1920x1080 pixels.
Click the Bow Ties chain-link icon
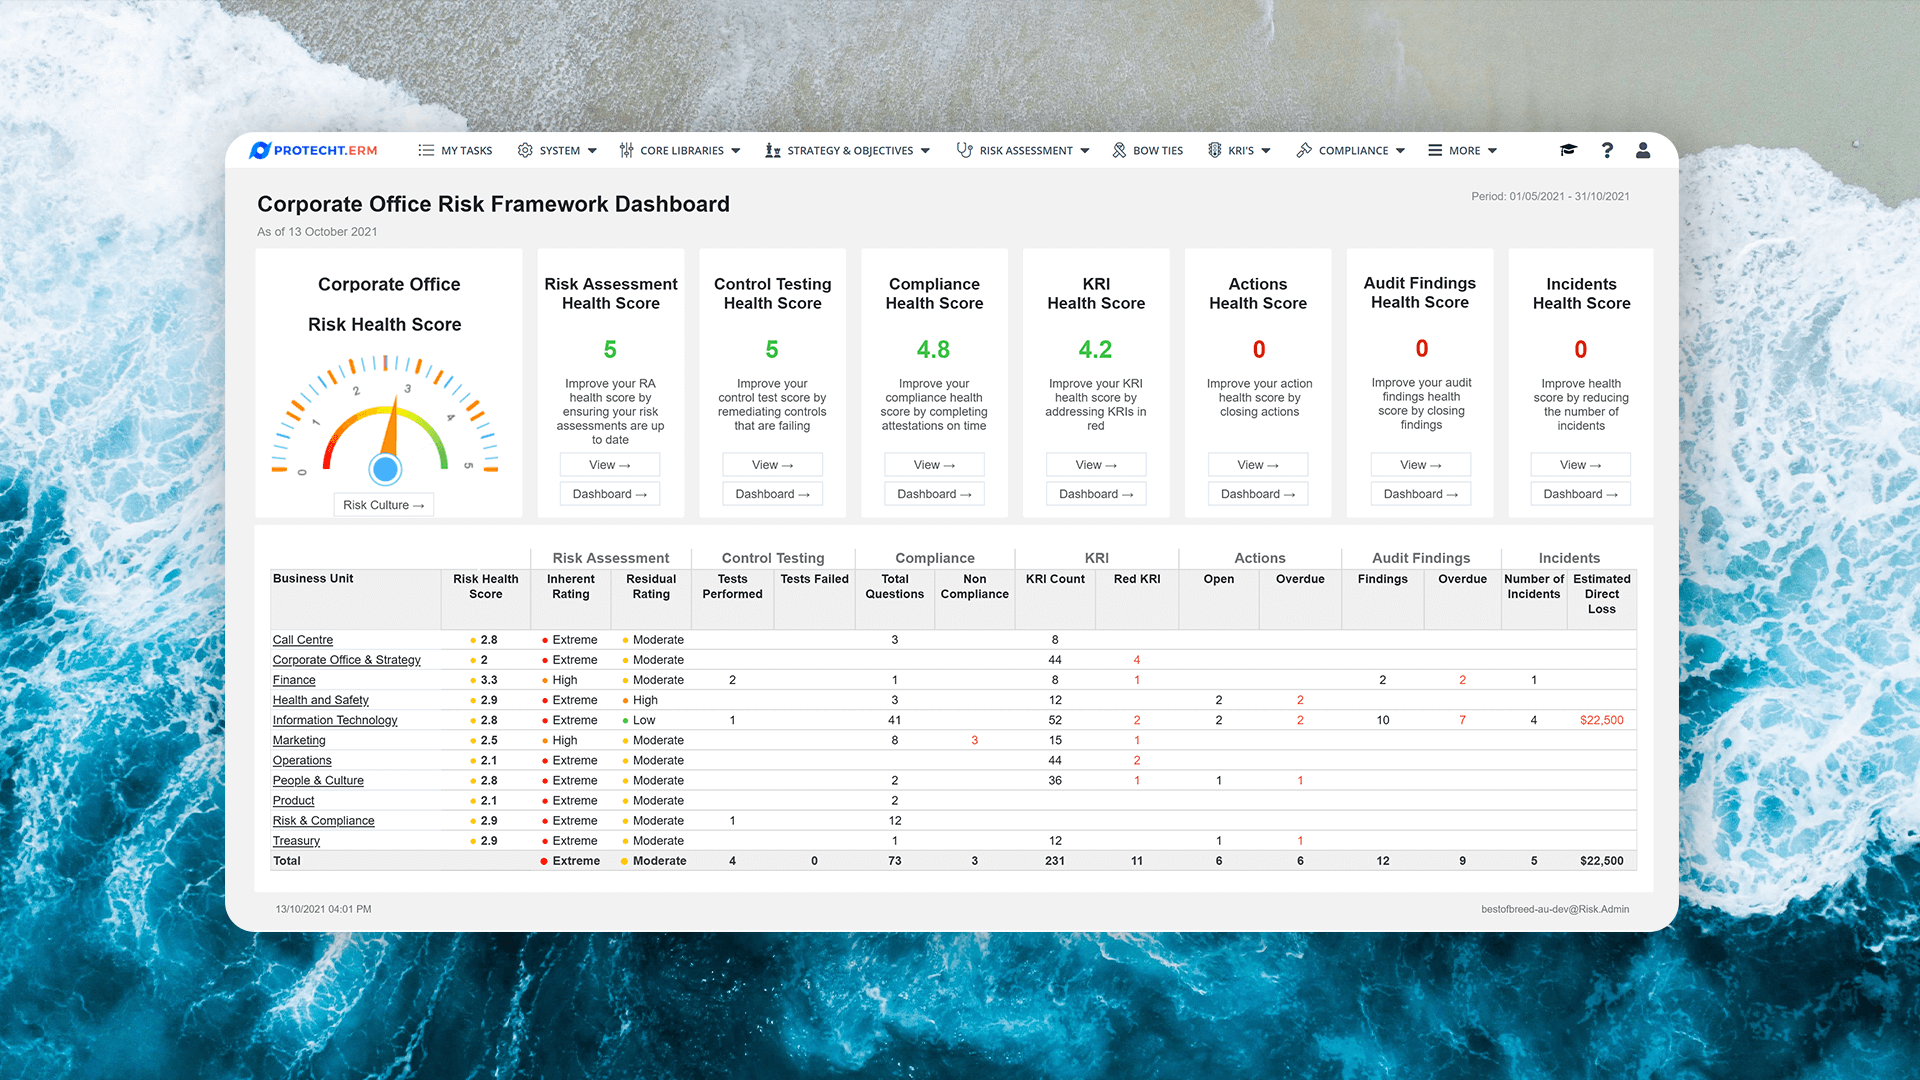[1119, 150]
